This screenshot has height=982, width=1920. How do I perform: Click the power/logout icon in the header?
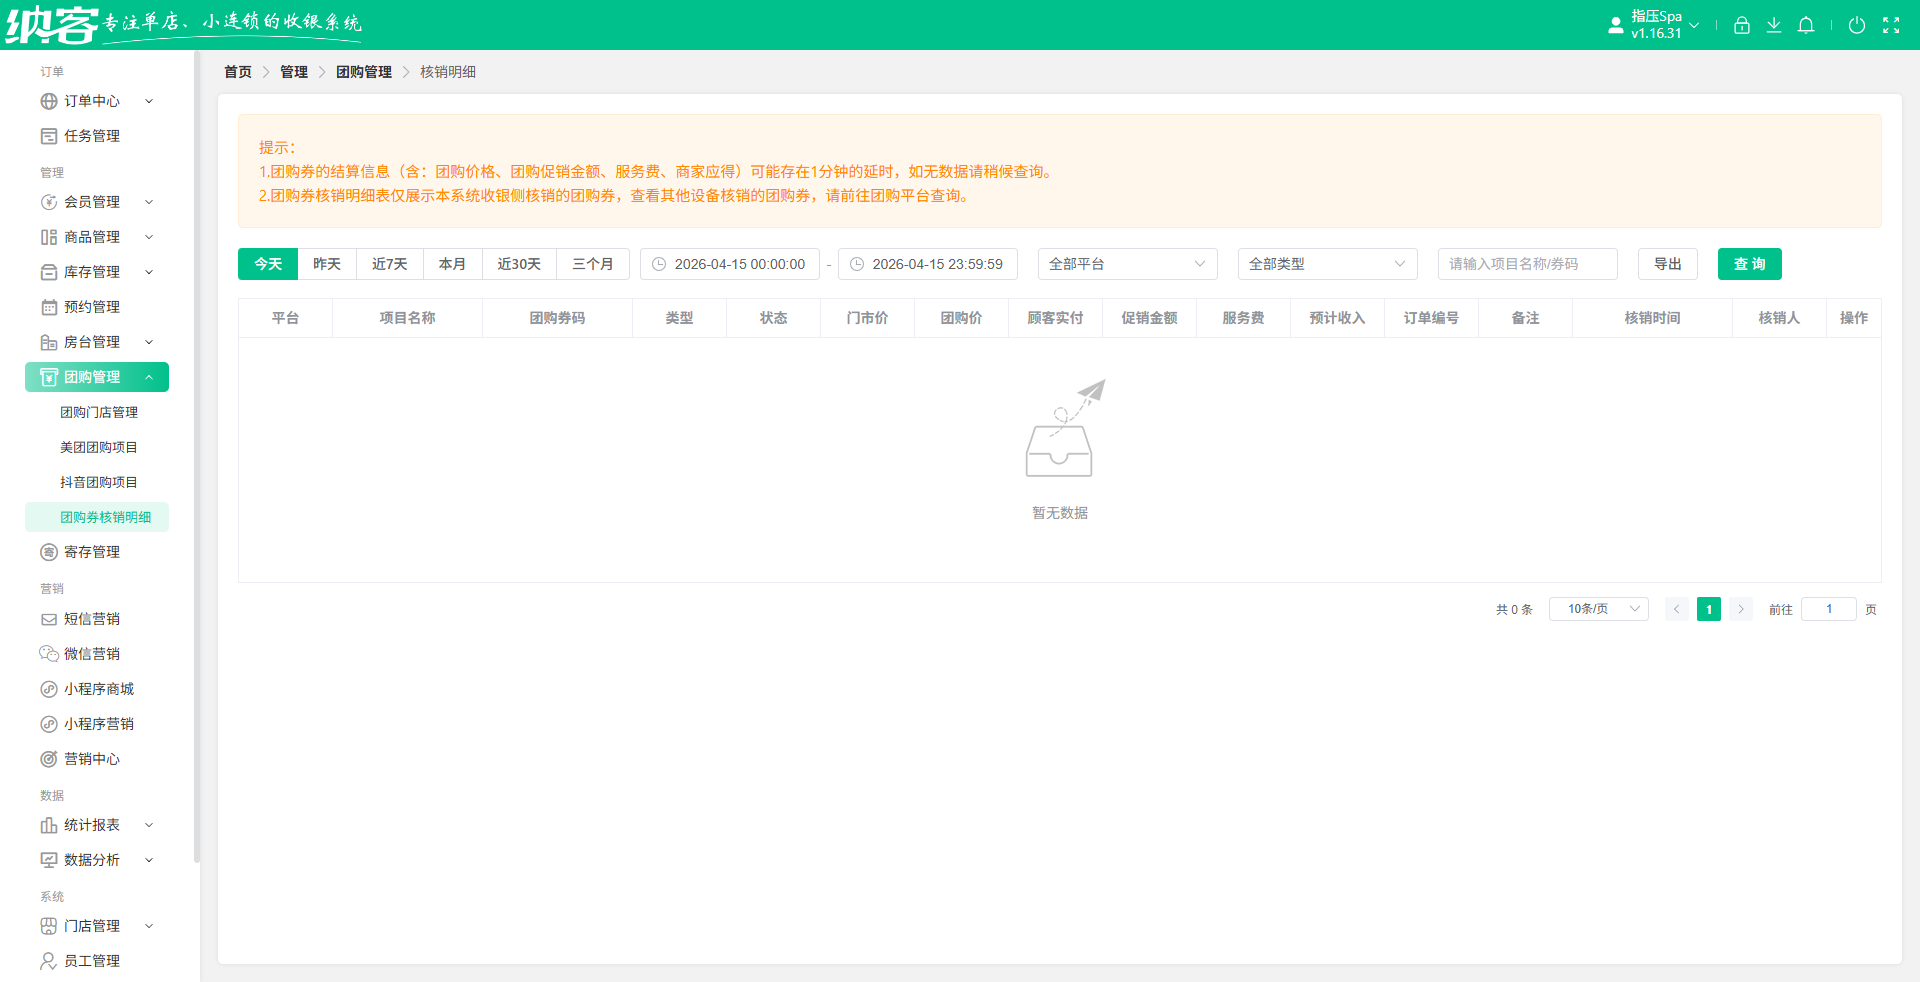1858,25
